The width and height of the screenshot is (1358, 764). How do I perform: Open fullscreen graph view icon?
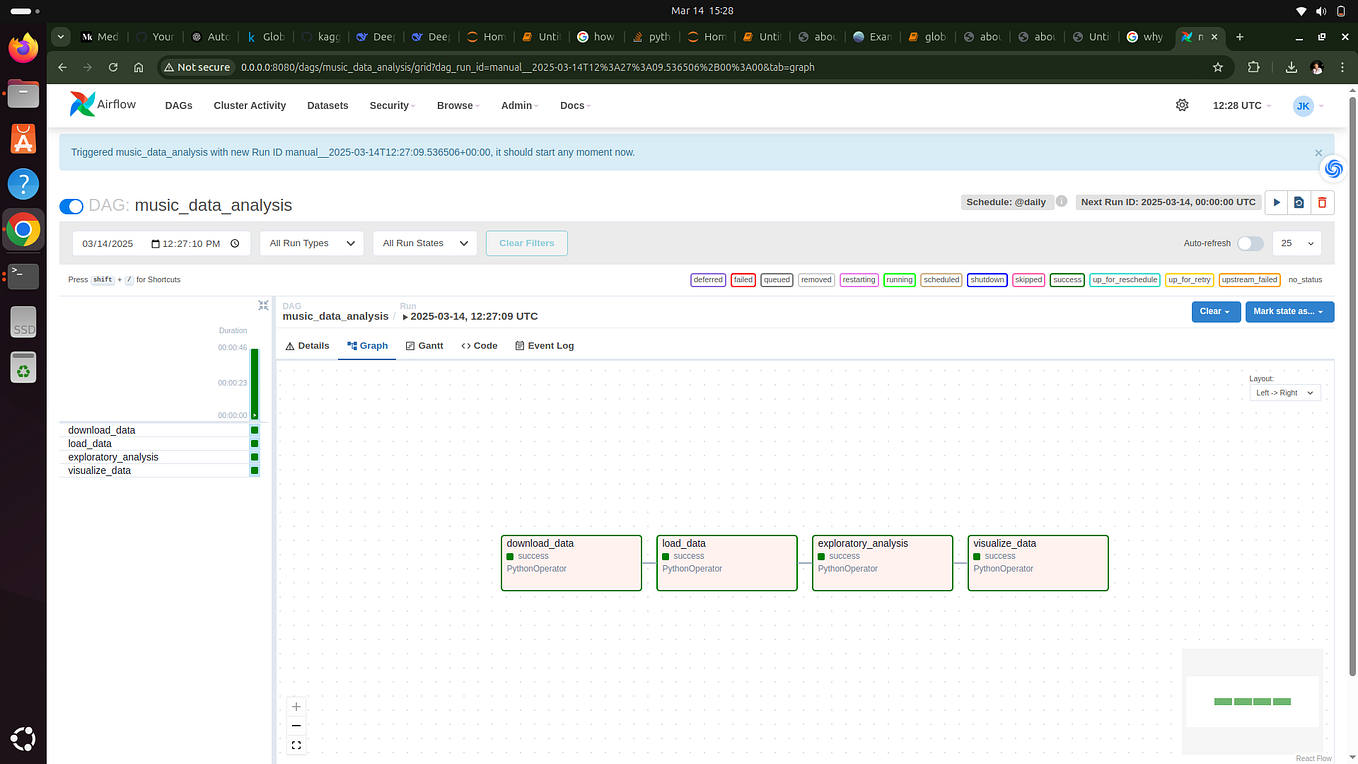click(296, 744)
